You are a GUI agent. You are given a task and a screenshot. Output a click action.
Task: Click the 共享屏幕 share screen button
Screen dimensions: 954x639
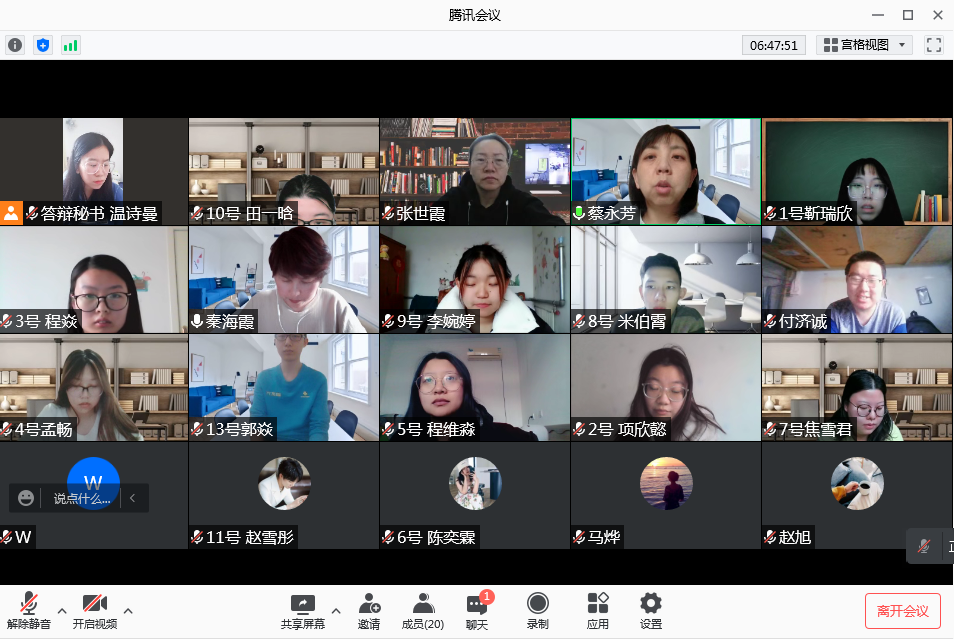(302, 610)
